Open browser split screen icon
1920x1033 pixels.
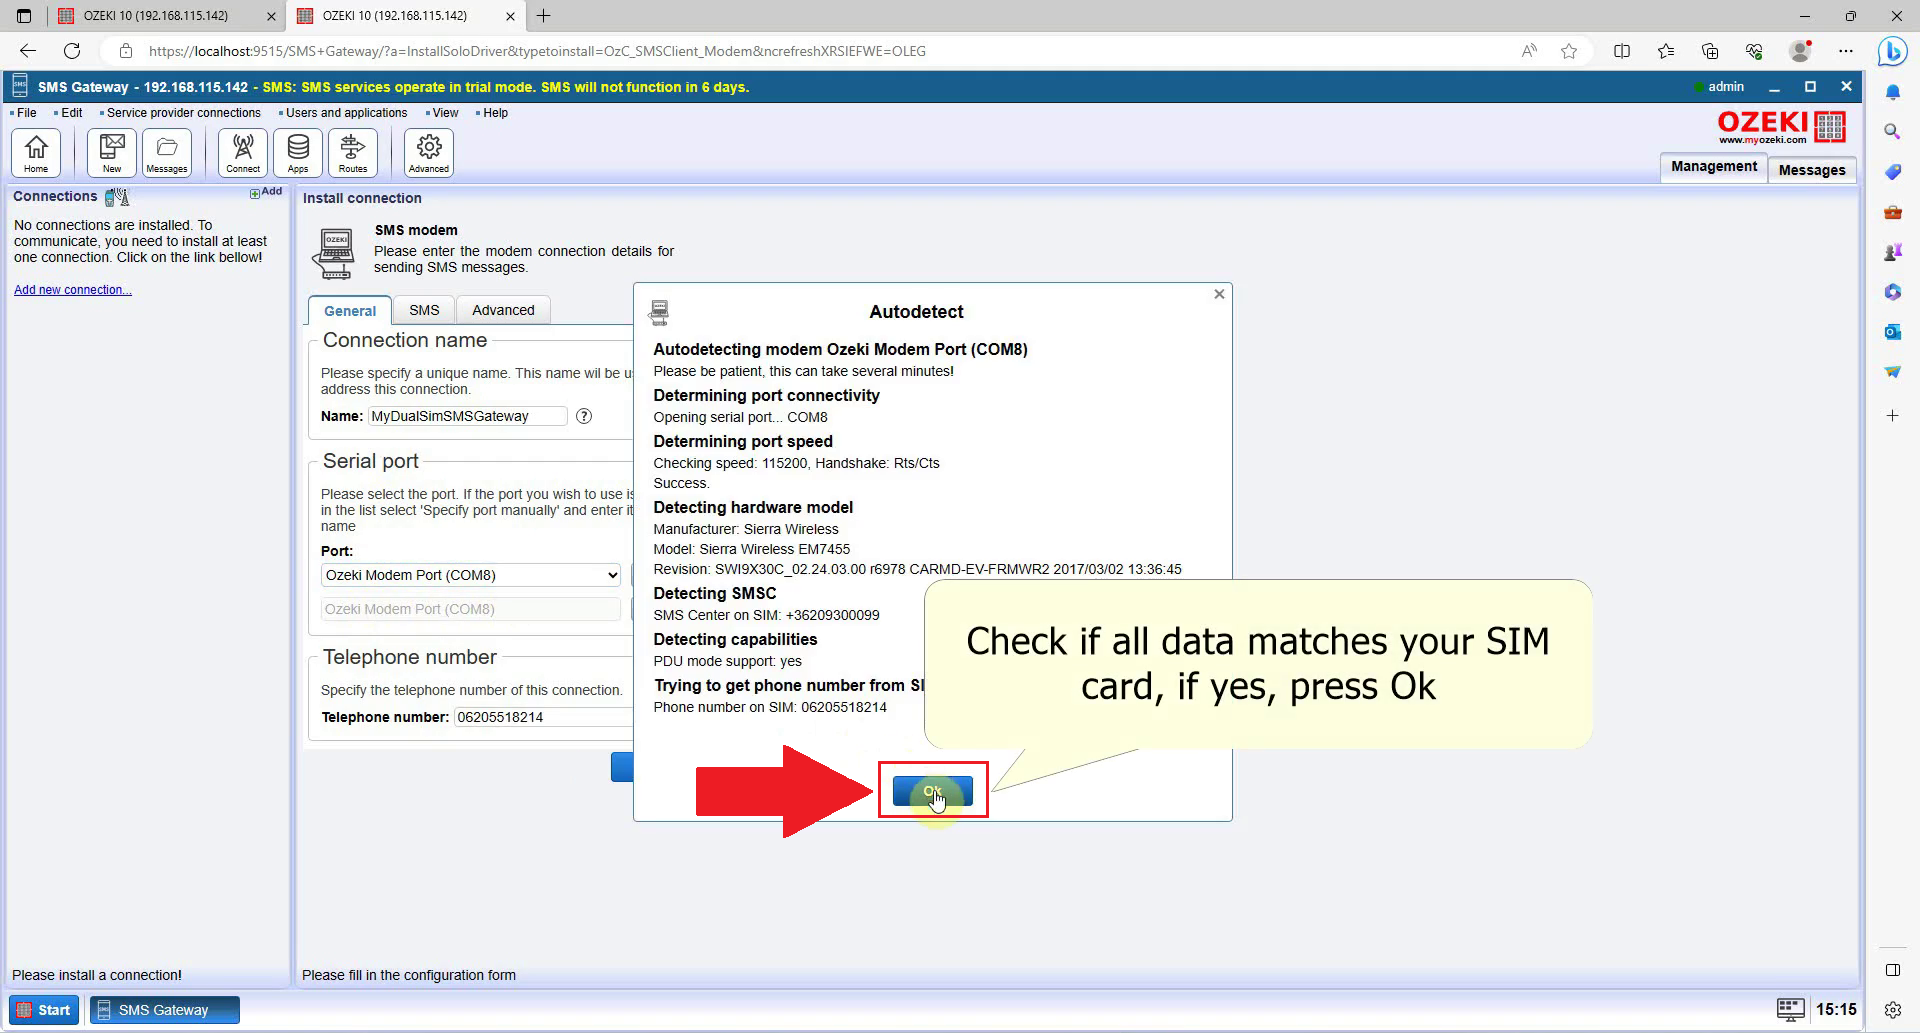tap(1622, 51)
